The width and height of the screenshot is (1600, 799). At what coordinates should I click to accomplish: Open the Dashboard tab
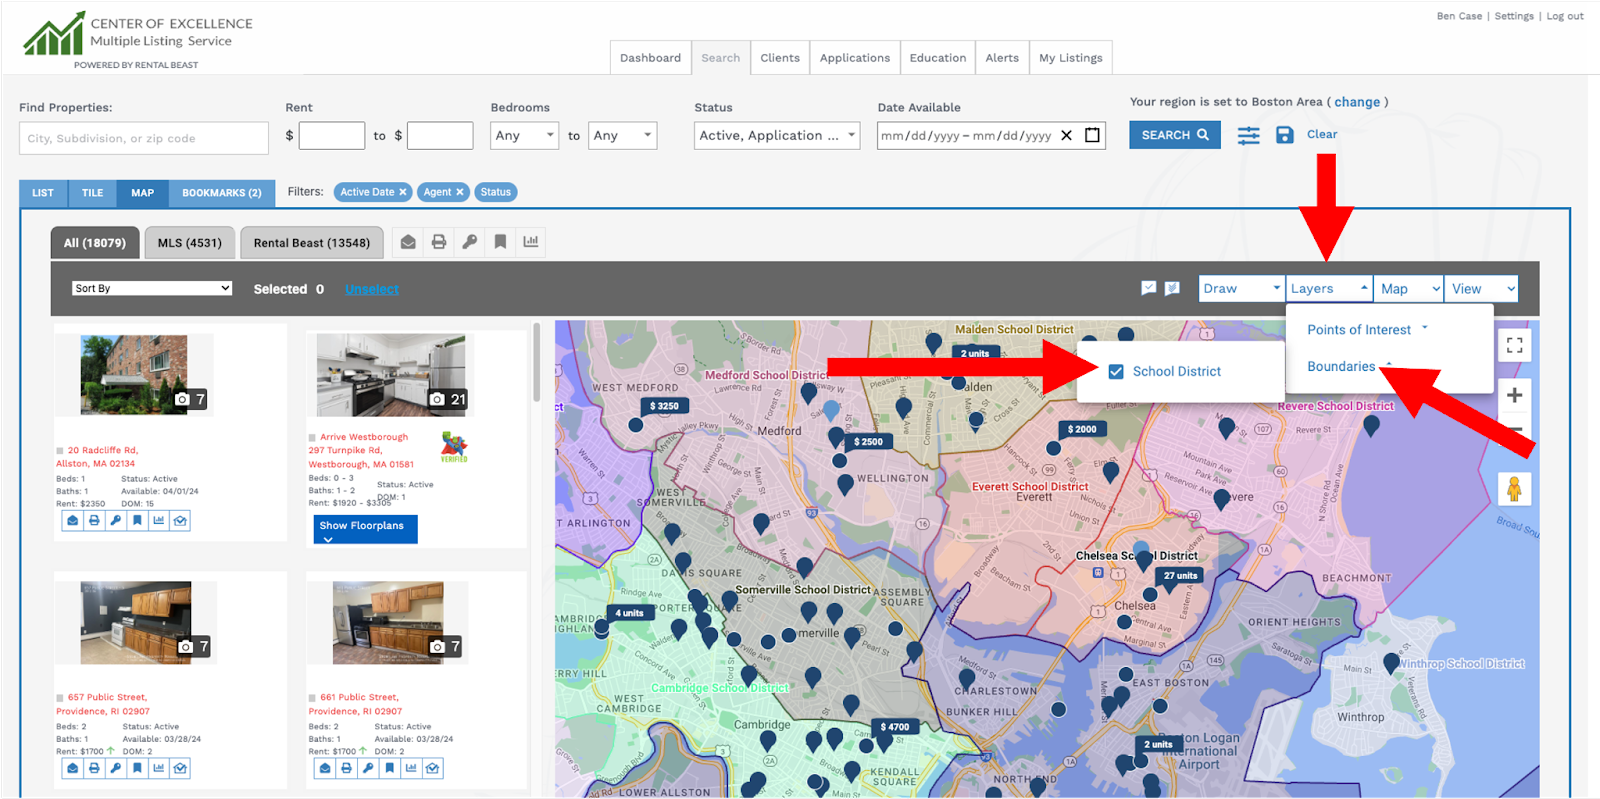(x=650, y=58)
